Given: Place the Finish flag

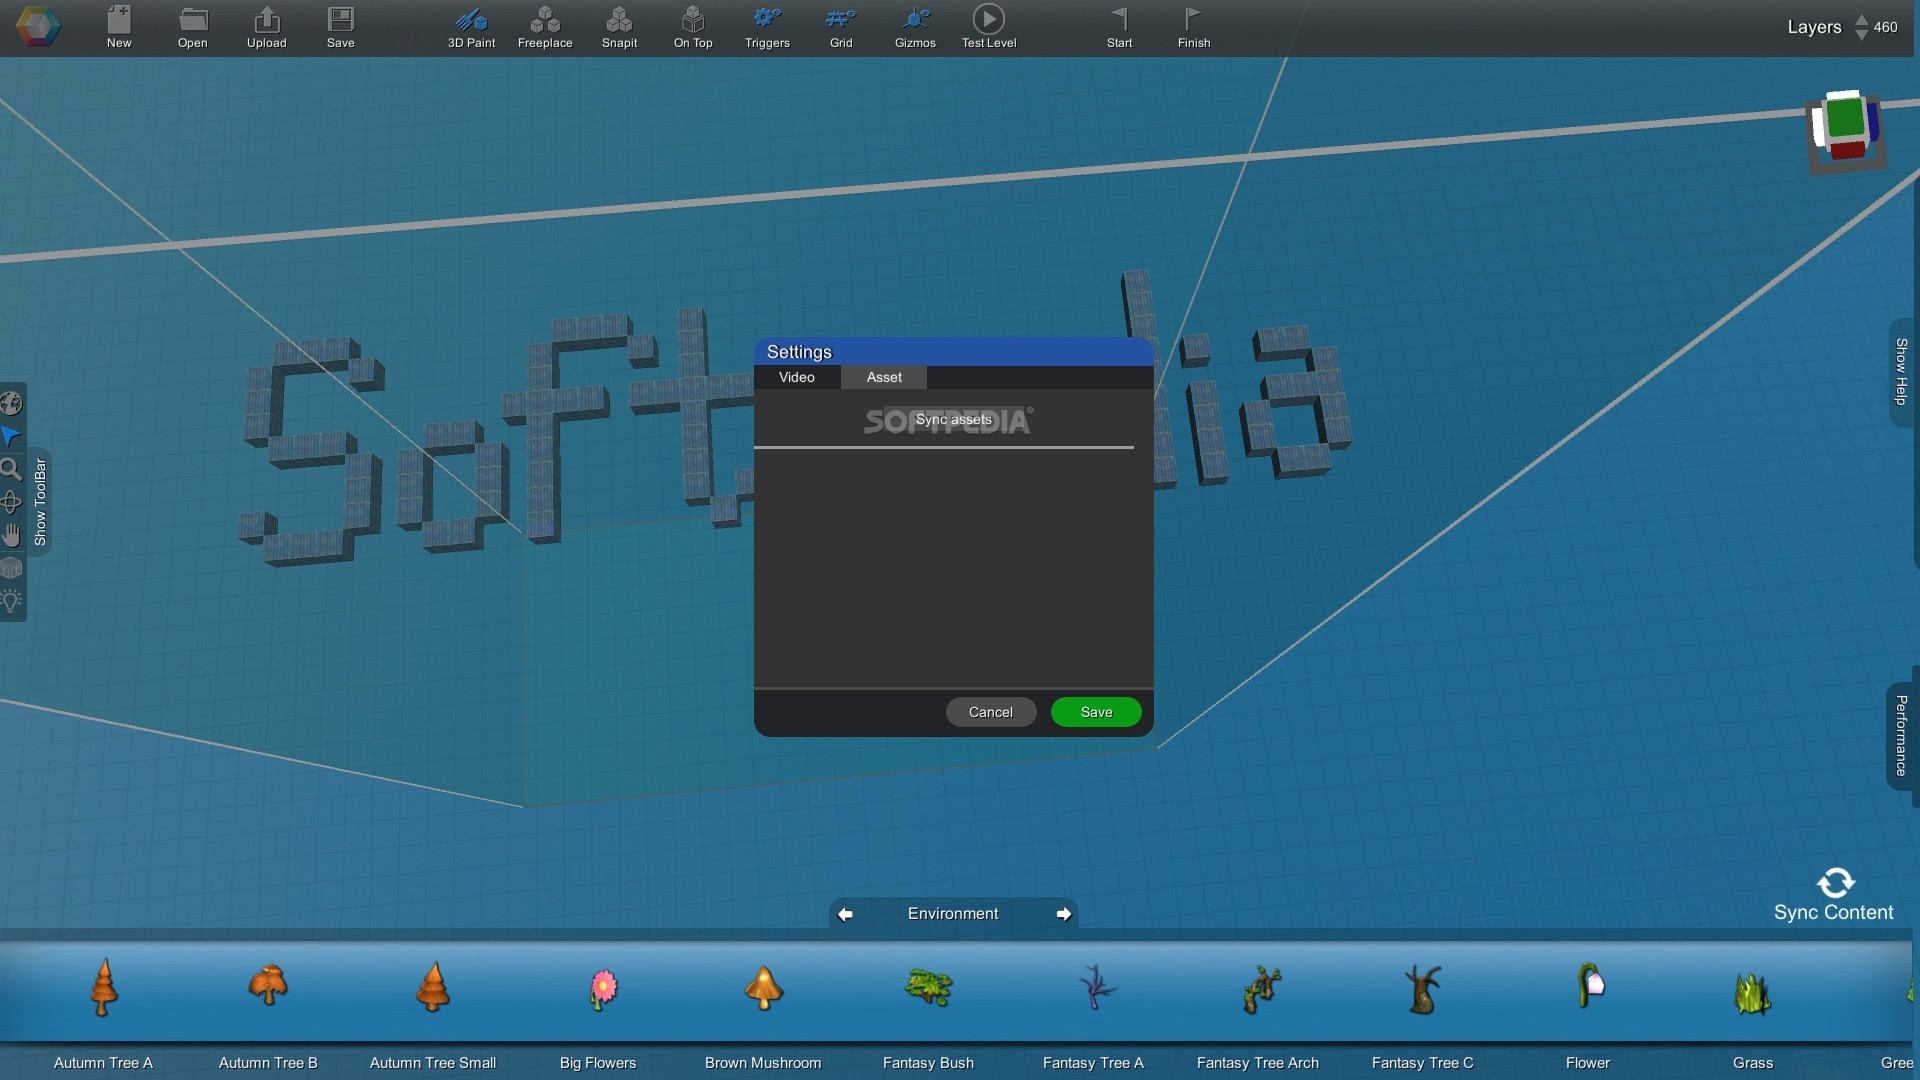Looking at the screenshot, I should 1194,27.
